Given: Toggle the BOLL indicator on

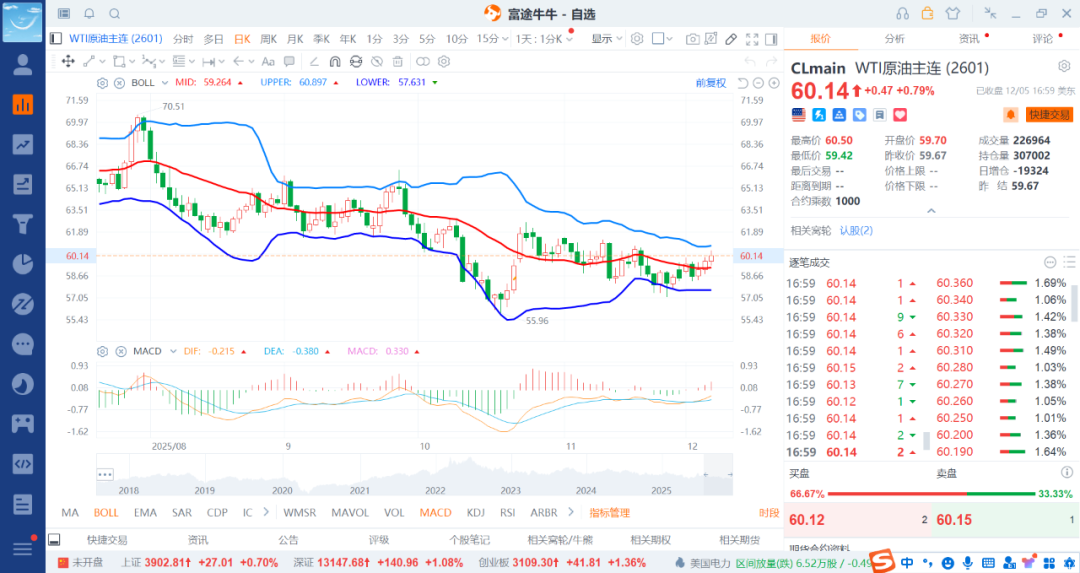Looking at the screenshot, I should point(106,513).
